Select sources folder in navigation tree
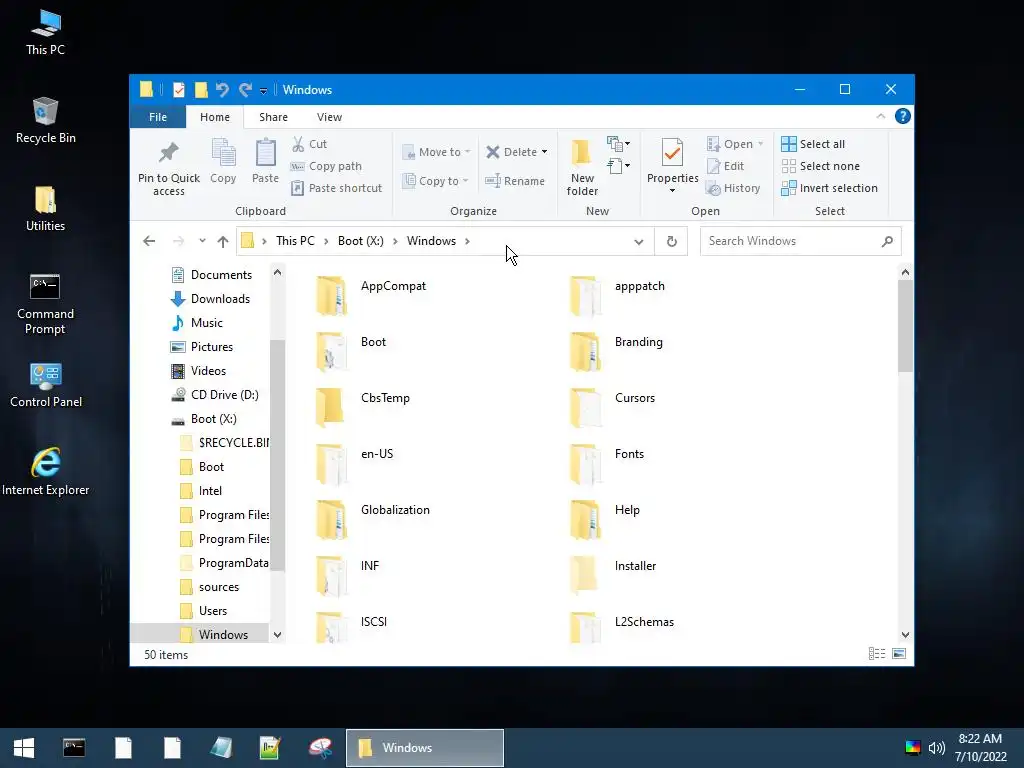Viewport: 1024px width, 768px height. (209, 587)
